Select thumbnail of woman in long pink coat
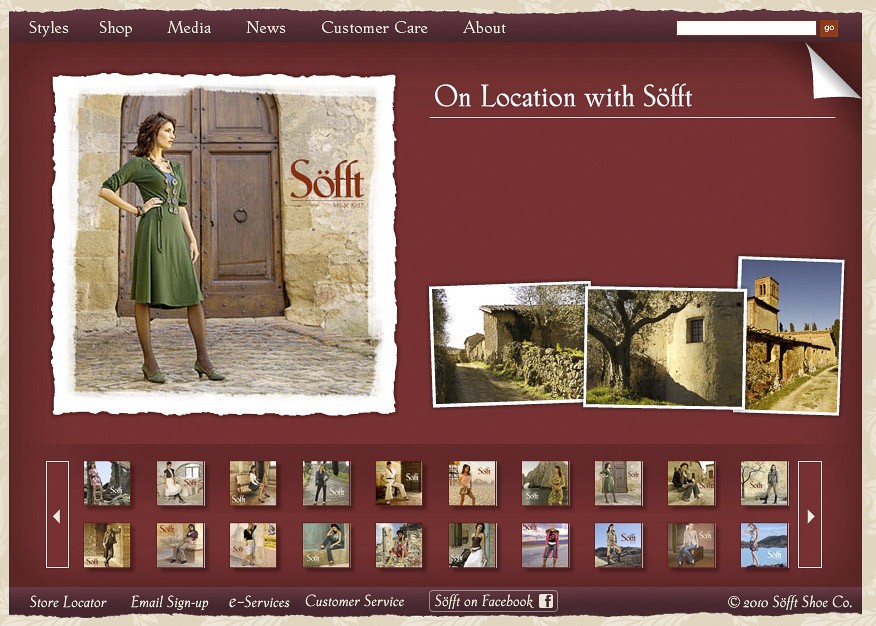Screen dimensions: 876x626 point(545,545)
